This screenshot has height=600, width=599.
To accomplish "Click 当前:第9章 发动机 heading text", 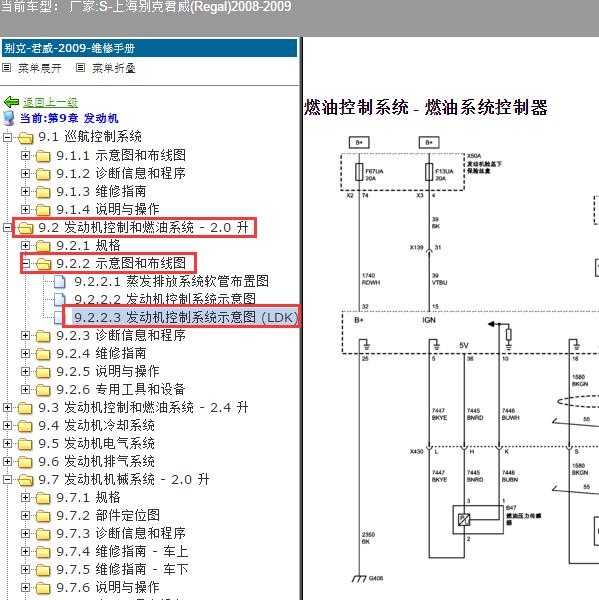I will 69,118.
